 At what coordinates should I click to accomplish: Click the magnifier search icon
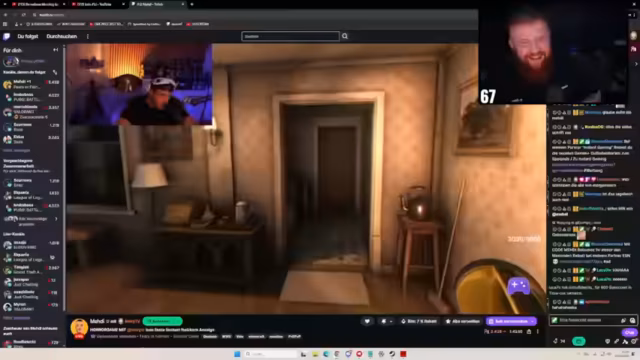pos(345,36)
